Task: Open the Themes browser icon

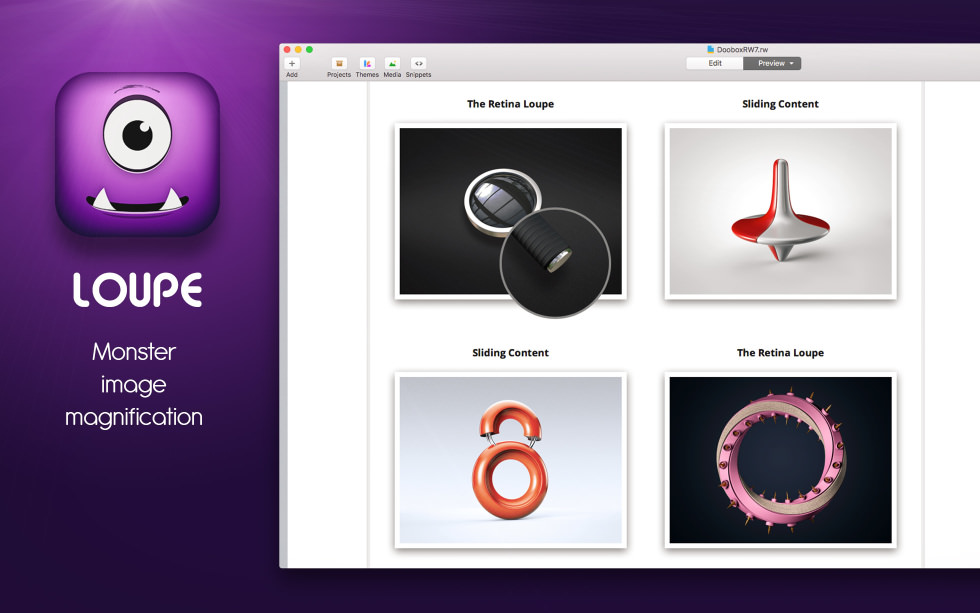Action: click(367, 64)
